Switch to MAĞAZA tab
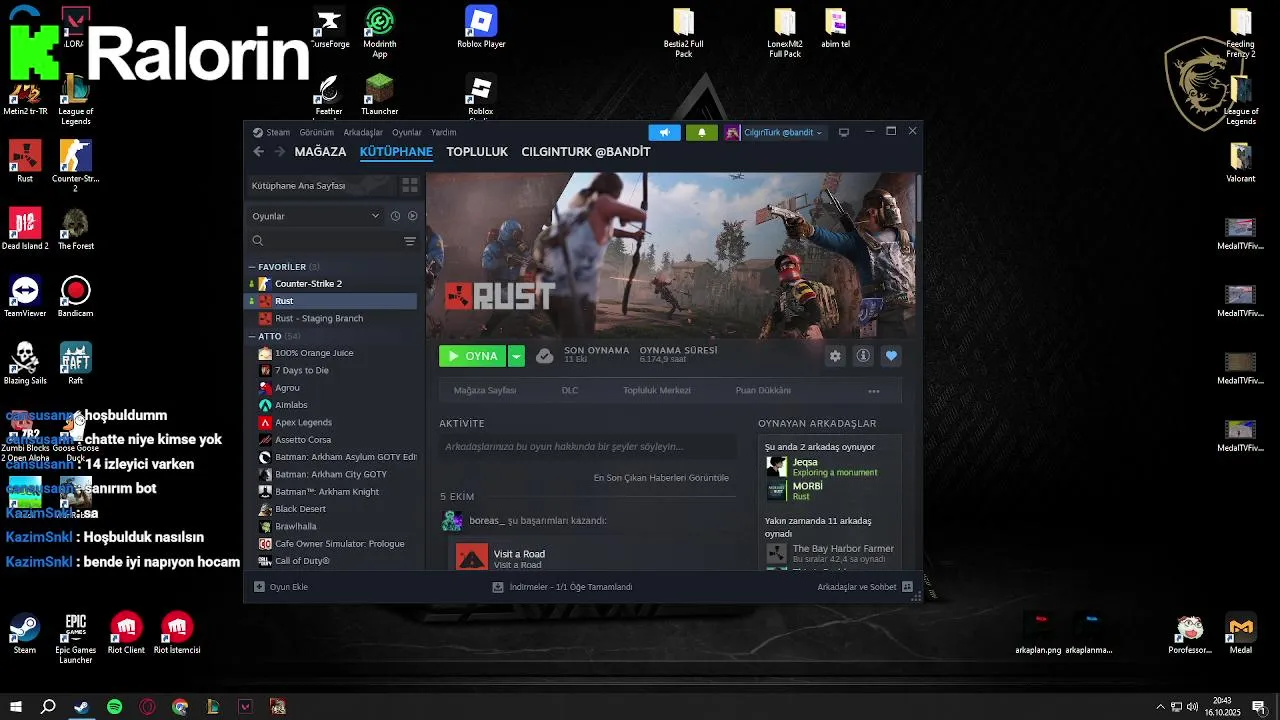Viewport: 1280px width, 720px height. (x=320, y=152)
